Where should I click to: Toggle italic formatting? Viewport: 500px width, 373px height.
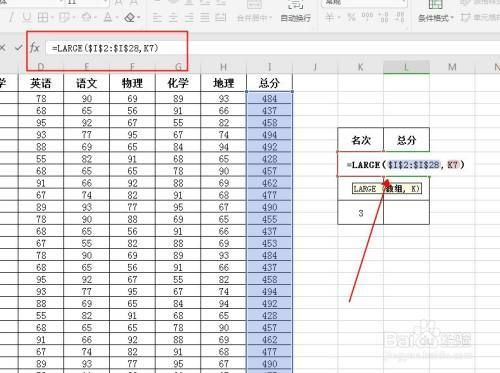click(11, 17)
